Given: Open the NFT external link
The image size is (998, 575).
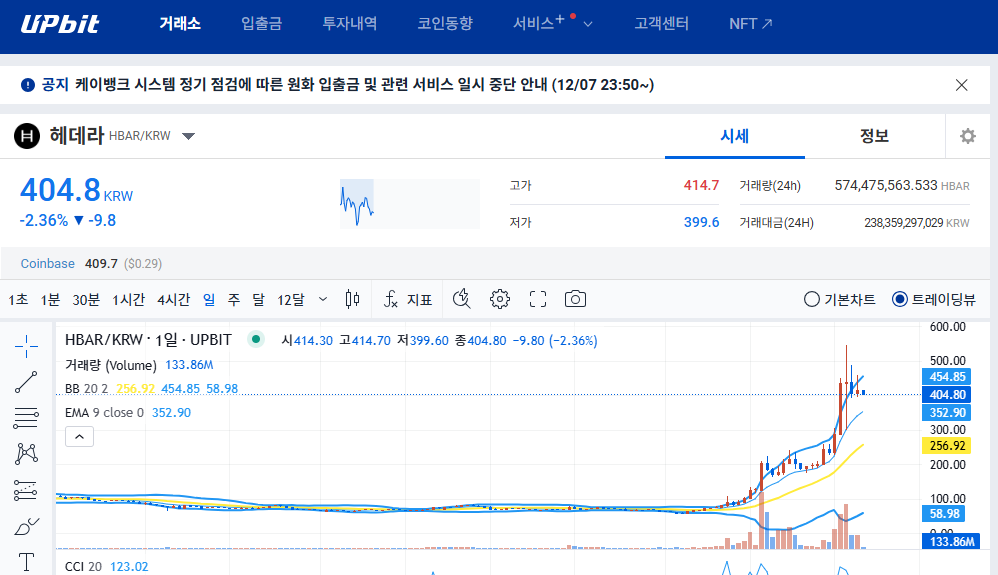Looking at the screenshot, I should tap(750, 24).
